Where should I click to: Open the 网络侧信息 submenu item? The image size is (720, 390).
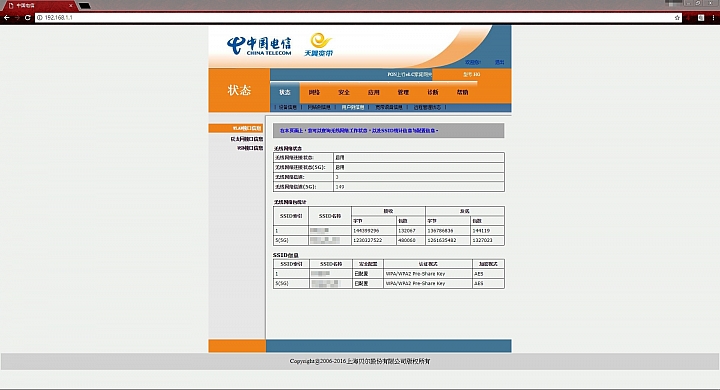(319, 107)
